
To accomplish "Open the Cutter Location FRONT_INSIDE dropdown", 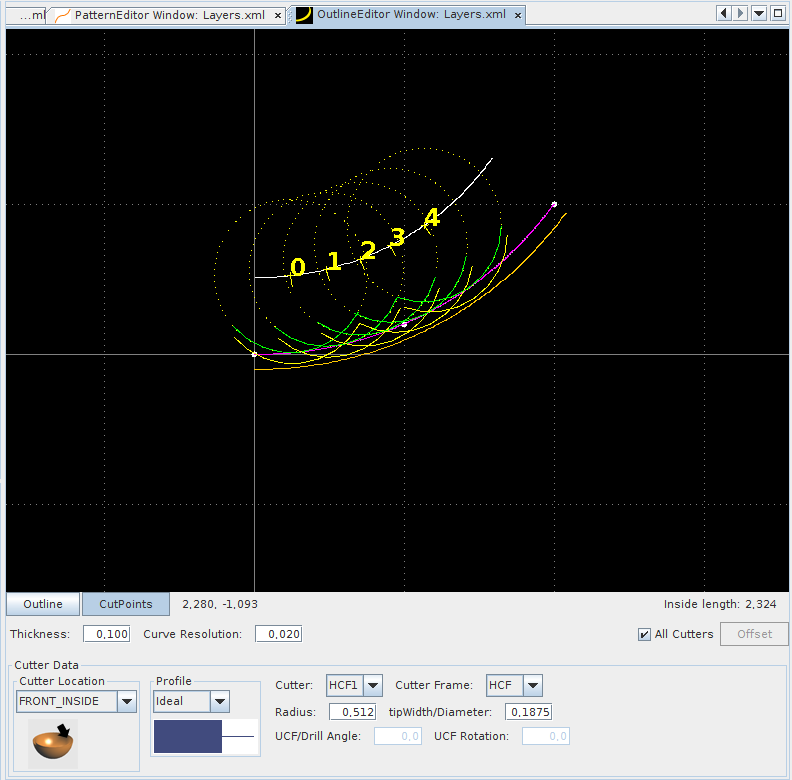I will [76, 701].
